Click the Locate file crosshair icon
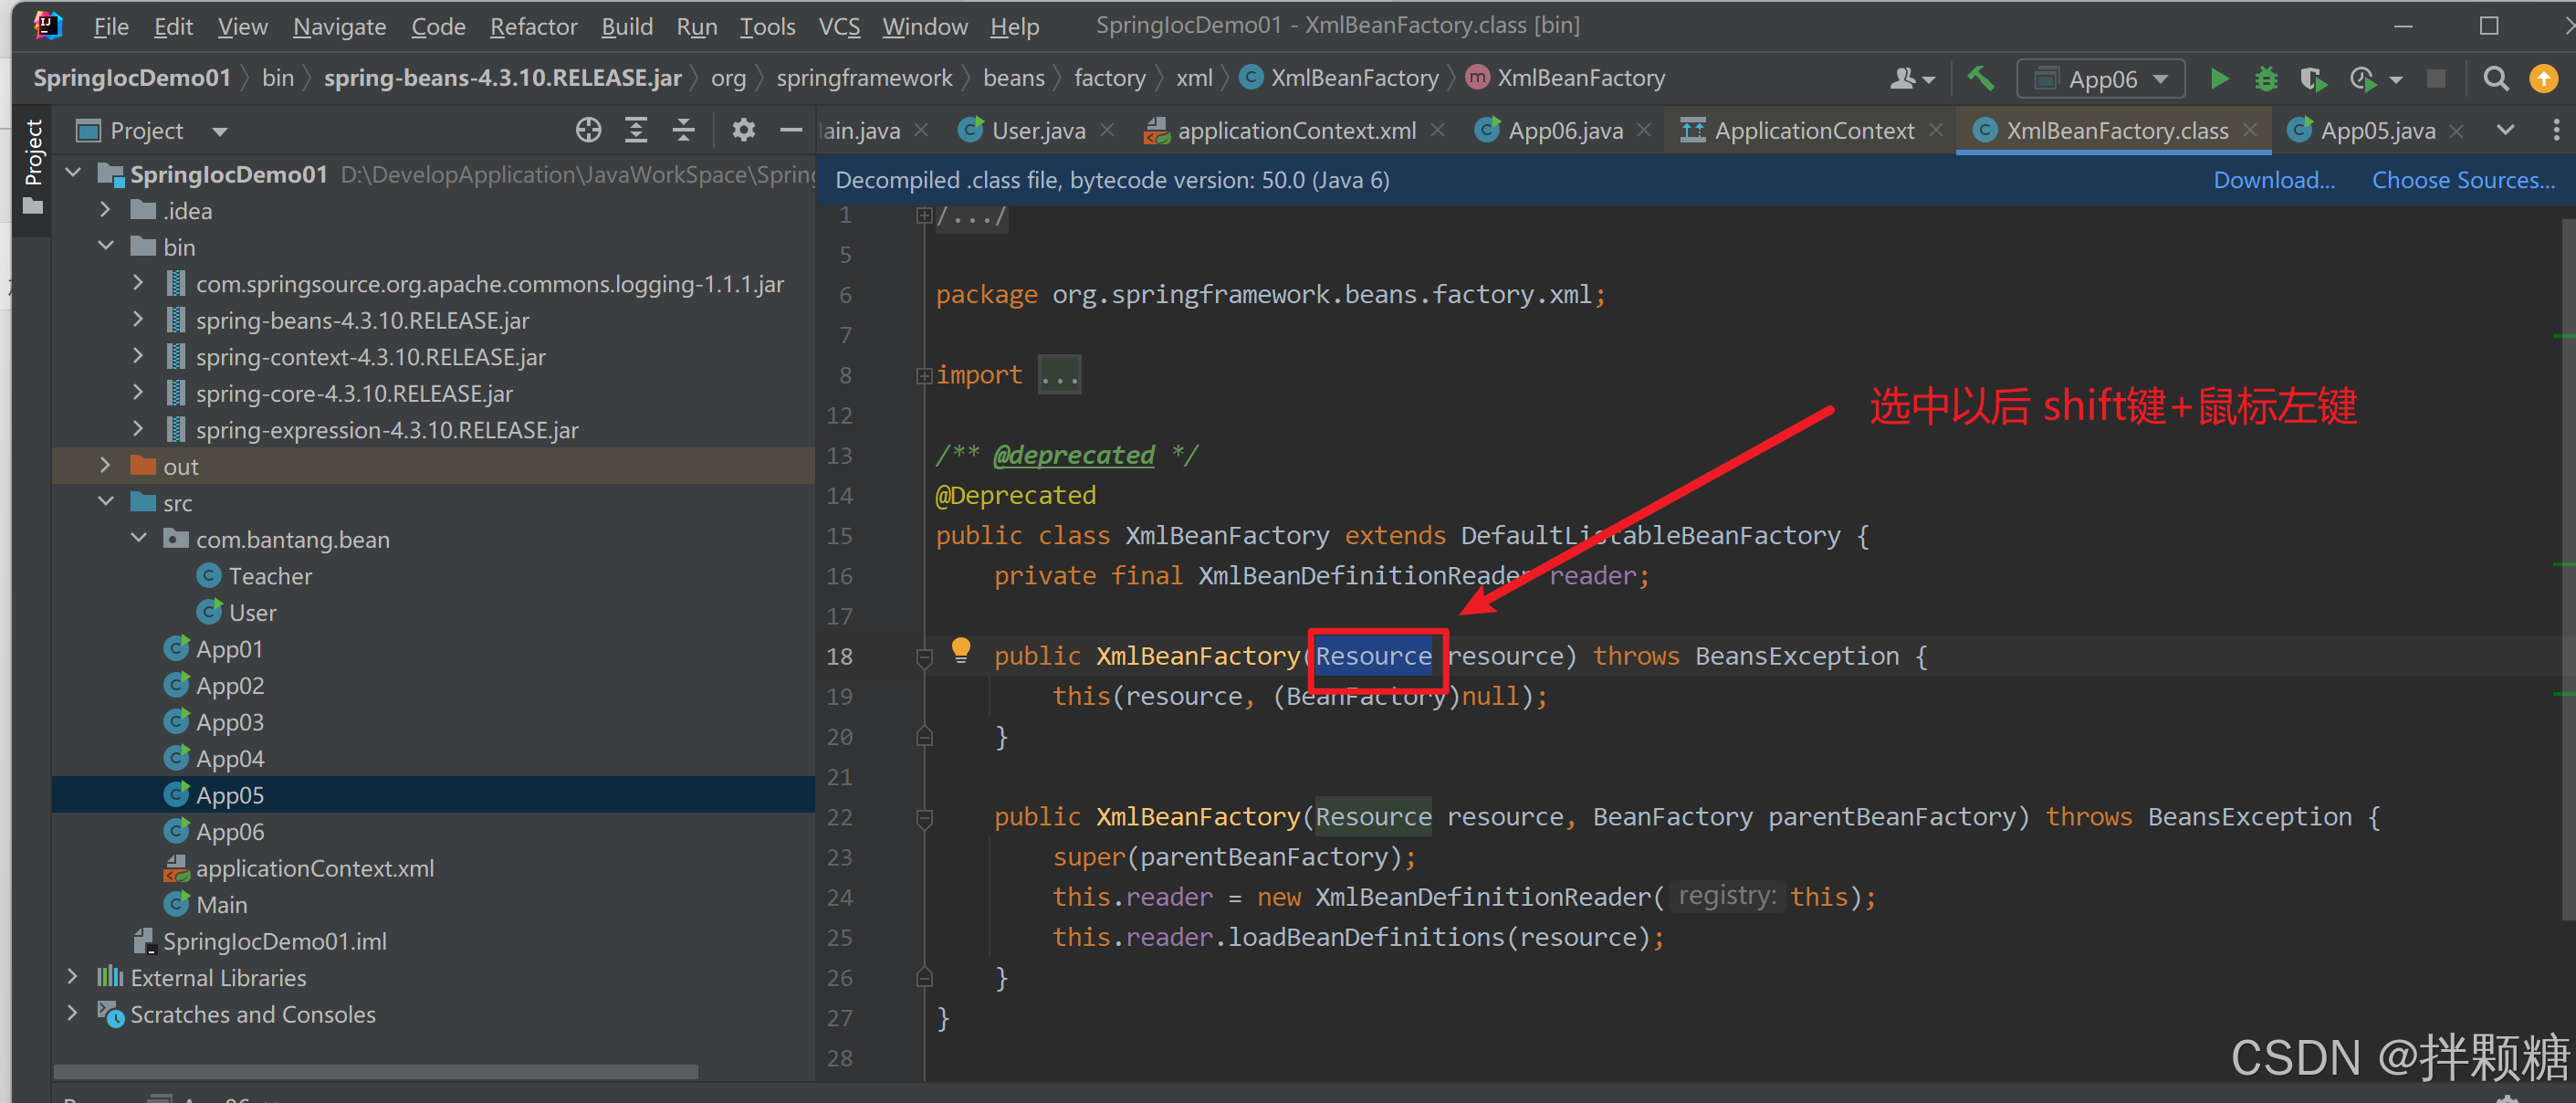The height and width of the screenshot is (1103, 2576). 588,130
